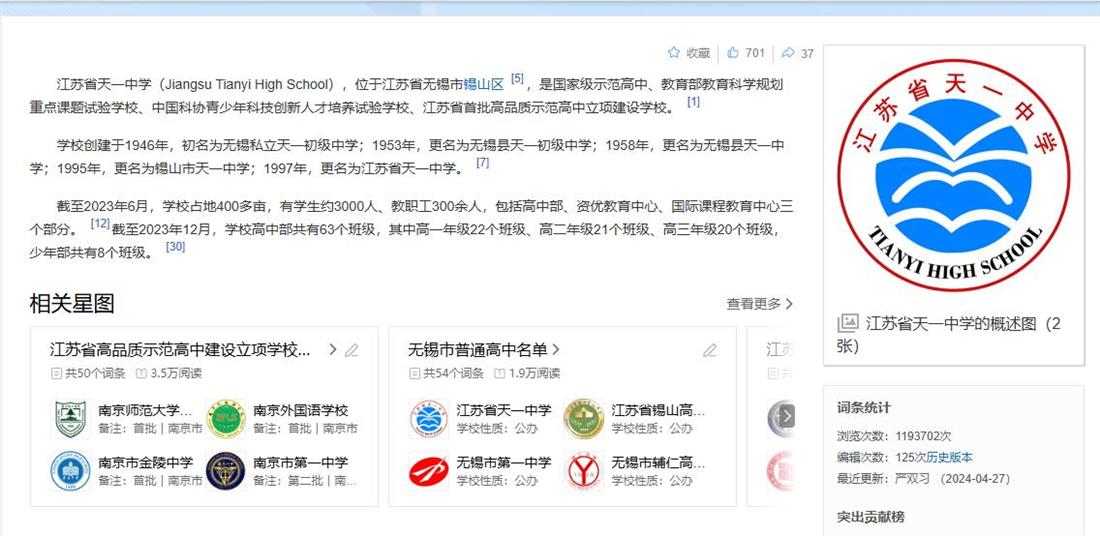
Task: Click the next arrow on star map carousel
Action: tap(787, 417)
